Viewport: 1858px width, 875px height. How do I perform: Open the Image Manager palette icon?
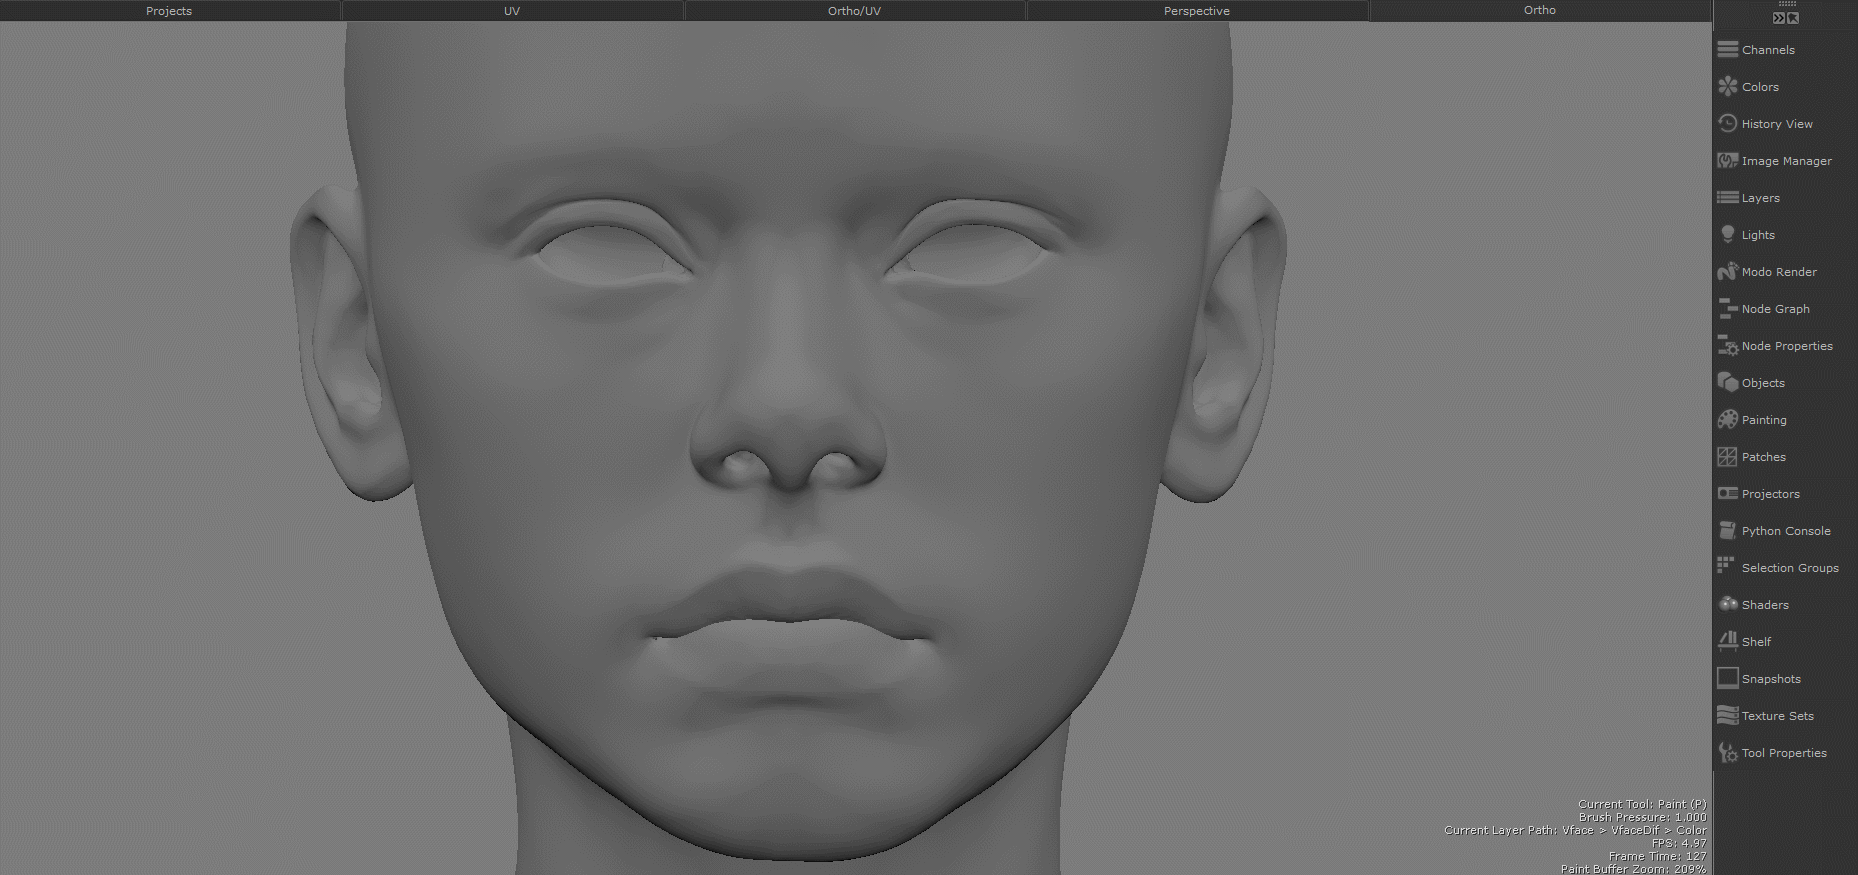click(1727, 160)
